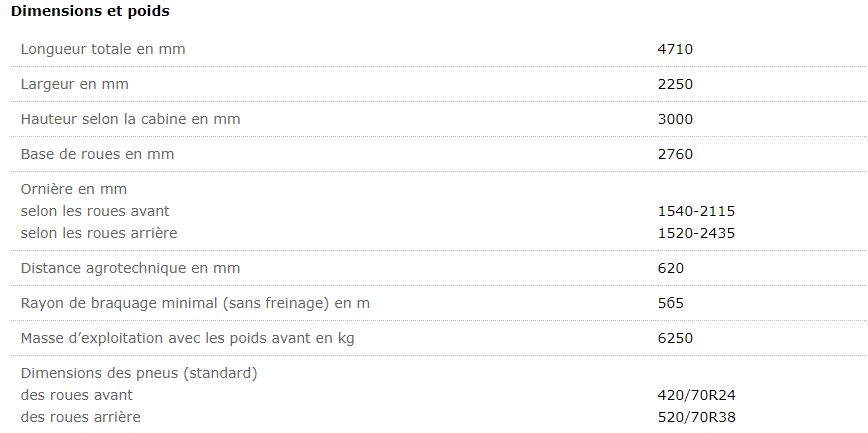Viewport: 868px width, 433px height.
Task: Select the "Base de roues en mm" label
Action: (98, 154)
